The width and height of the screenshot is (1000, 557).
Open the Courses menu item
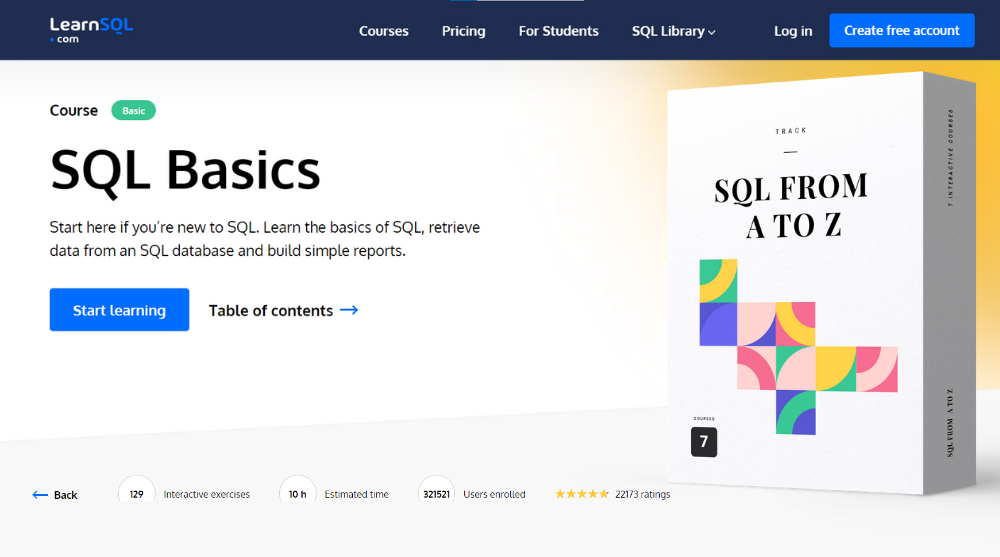click(383, 31)
